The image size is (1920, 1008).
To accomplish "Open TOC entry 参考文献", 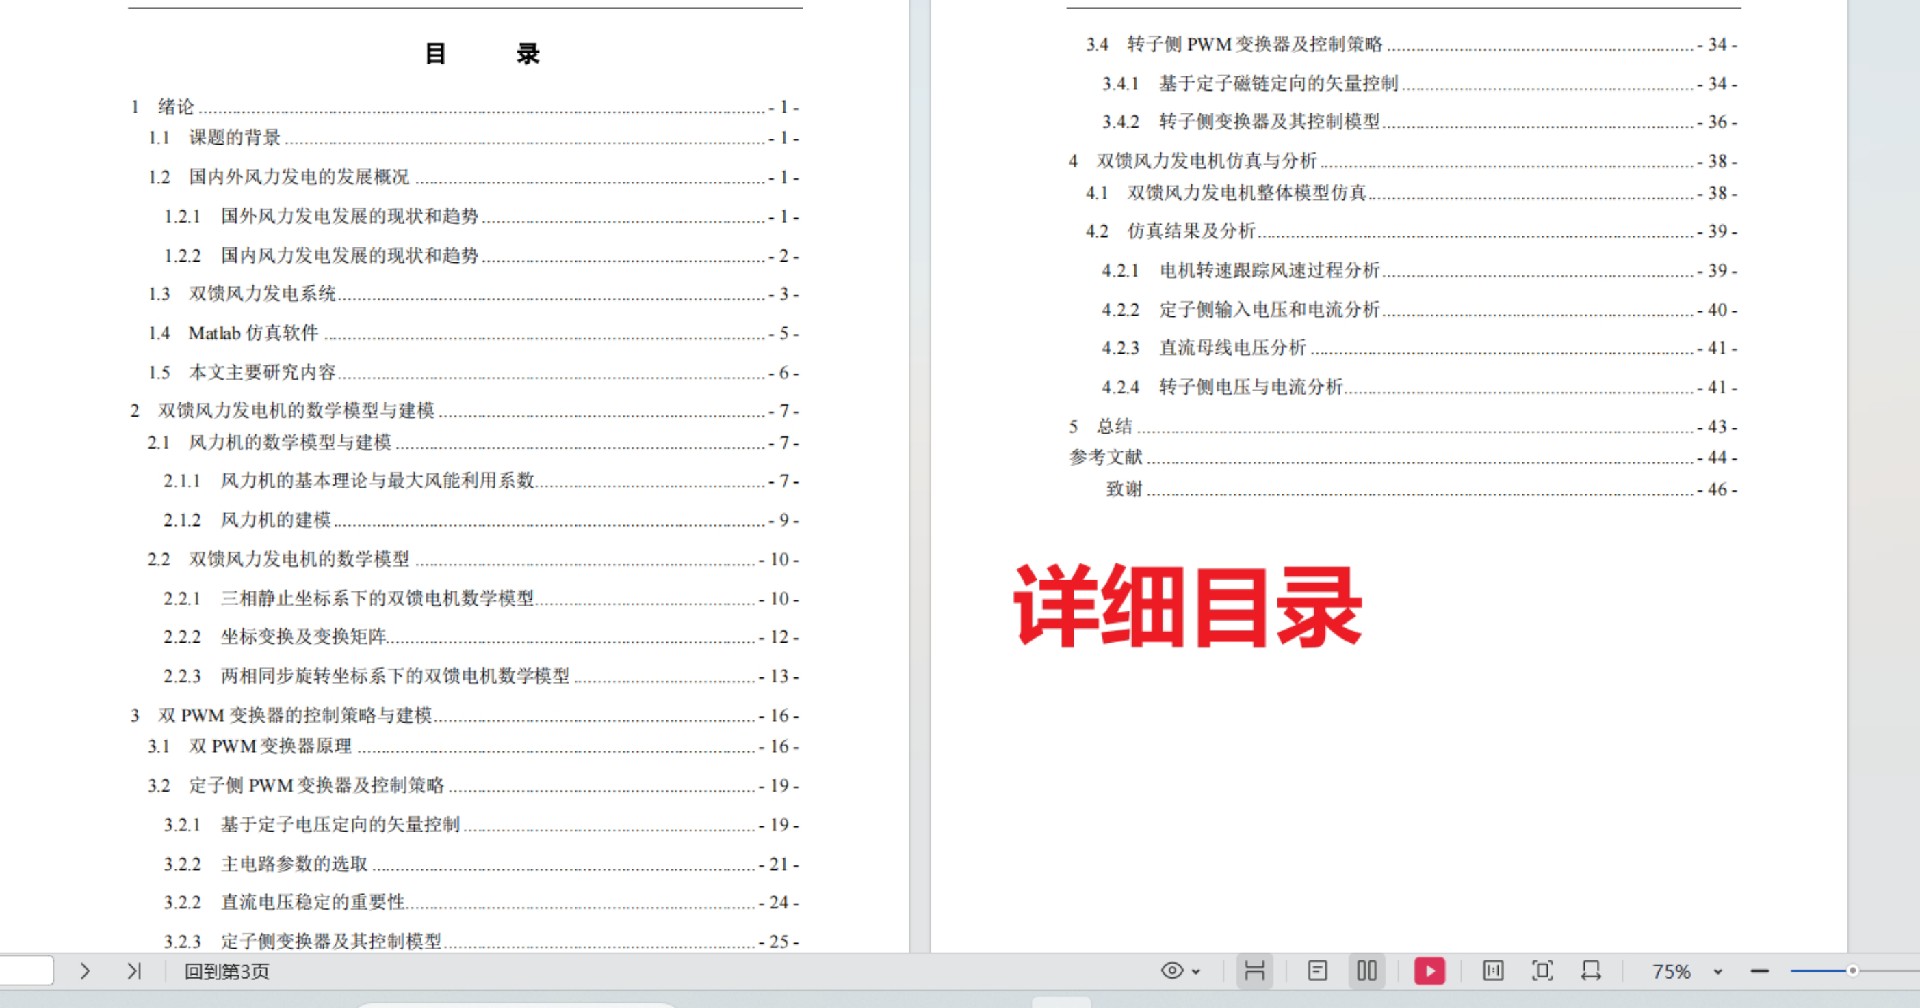I will coord(1403,457).
